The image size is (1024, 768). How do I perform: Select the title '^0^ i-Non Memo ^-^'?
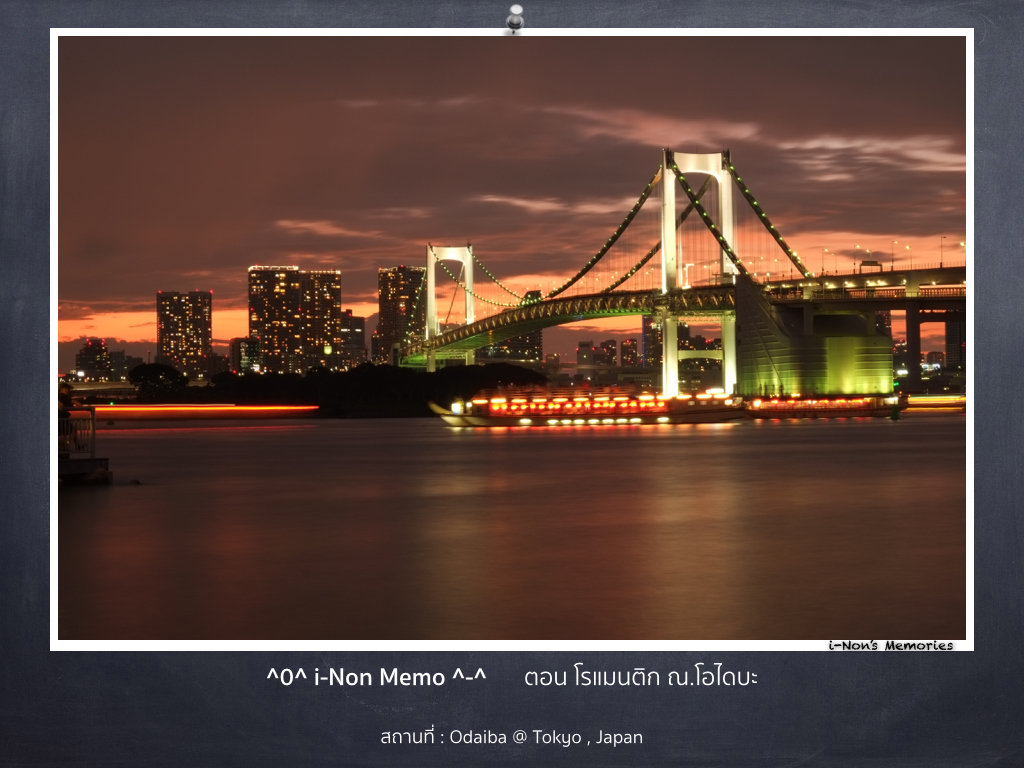pyautogui.click(x=376, y=677)
